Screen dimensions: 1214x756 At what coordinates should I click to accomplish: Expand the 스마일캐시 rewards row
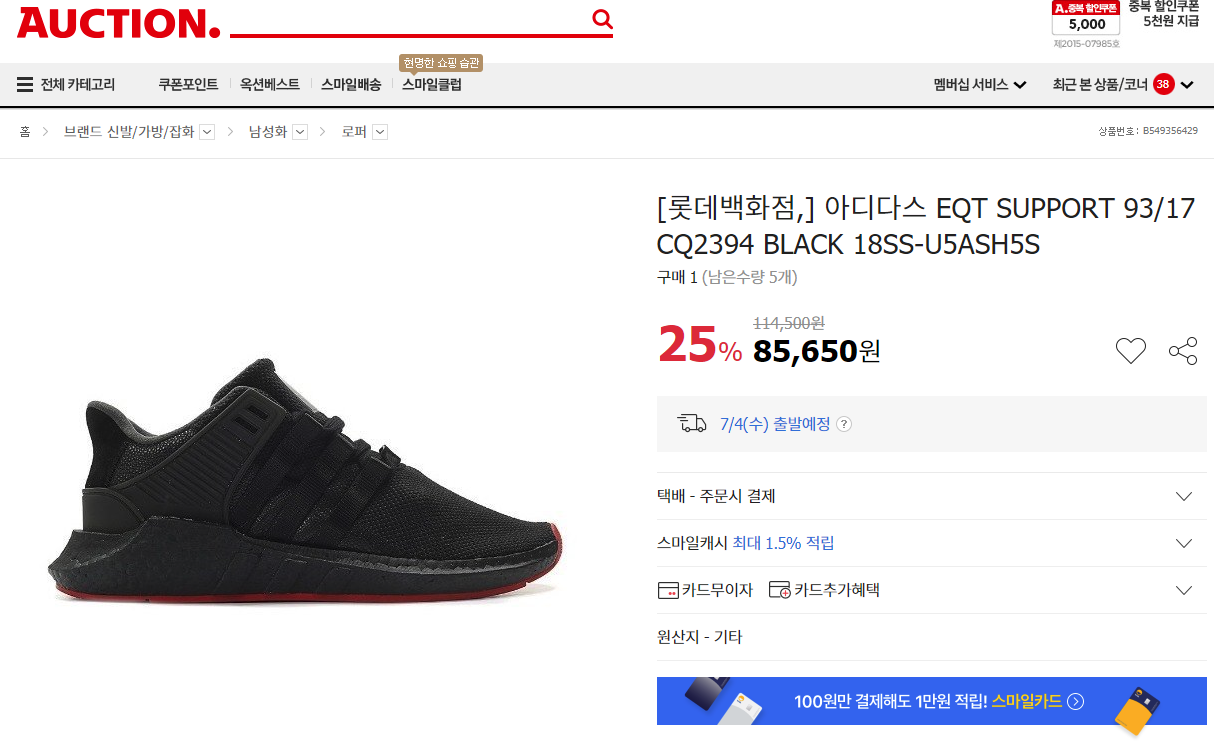[1184, 543]
